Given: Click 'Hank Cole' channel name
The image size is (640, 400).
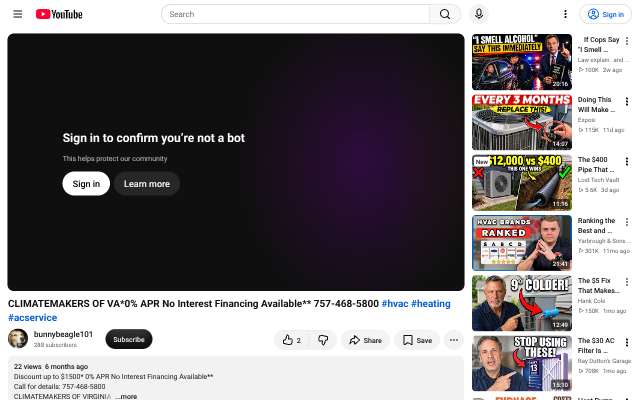Looking at the screenshot, I should tap(591, 301).
